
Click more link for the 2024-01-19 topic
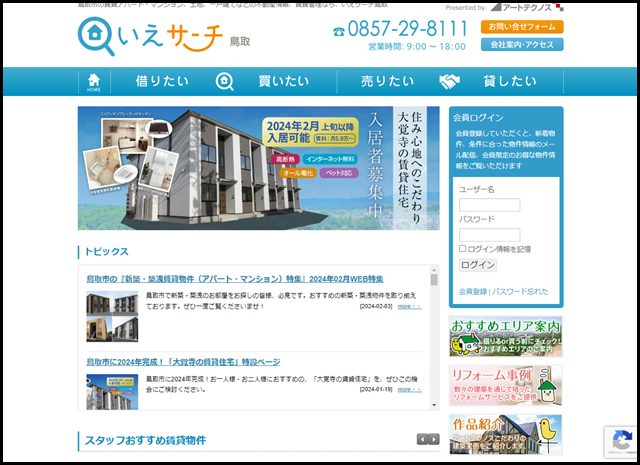(x=409, y=389)
